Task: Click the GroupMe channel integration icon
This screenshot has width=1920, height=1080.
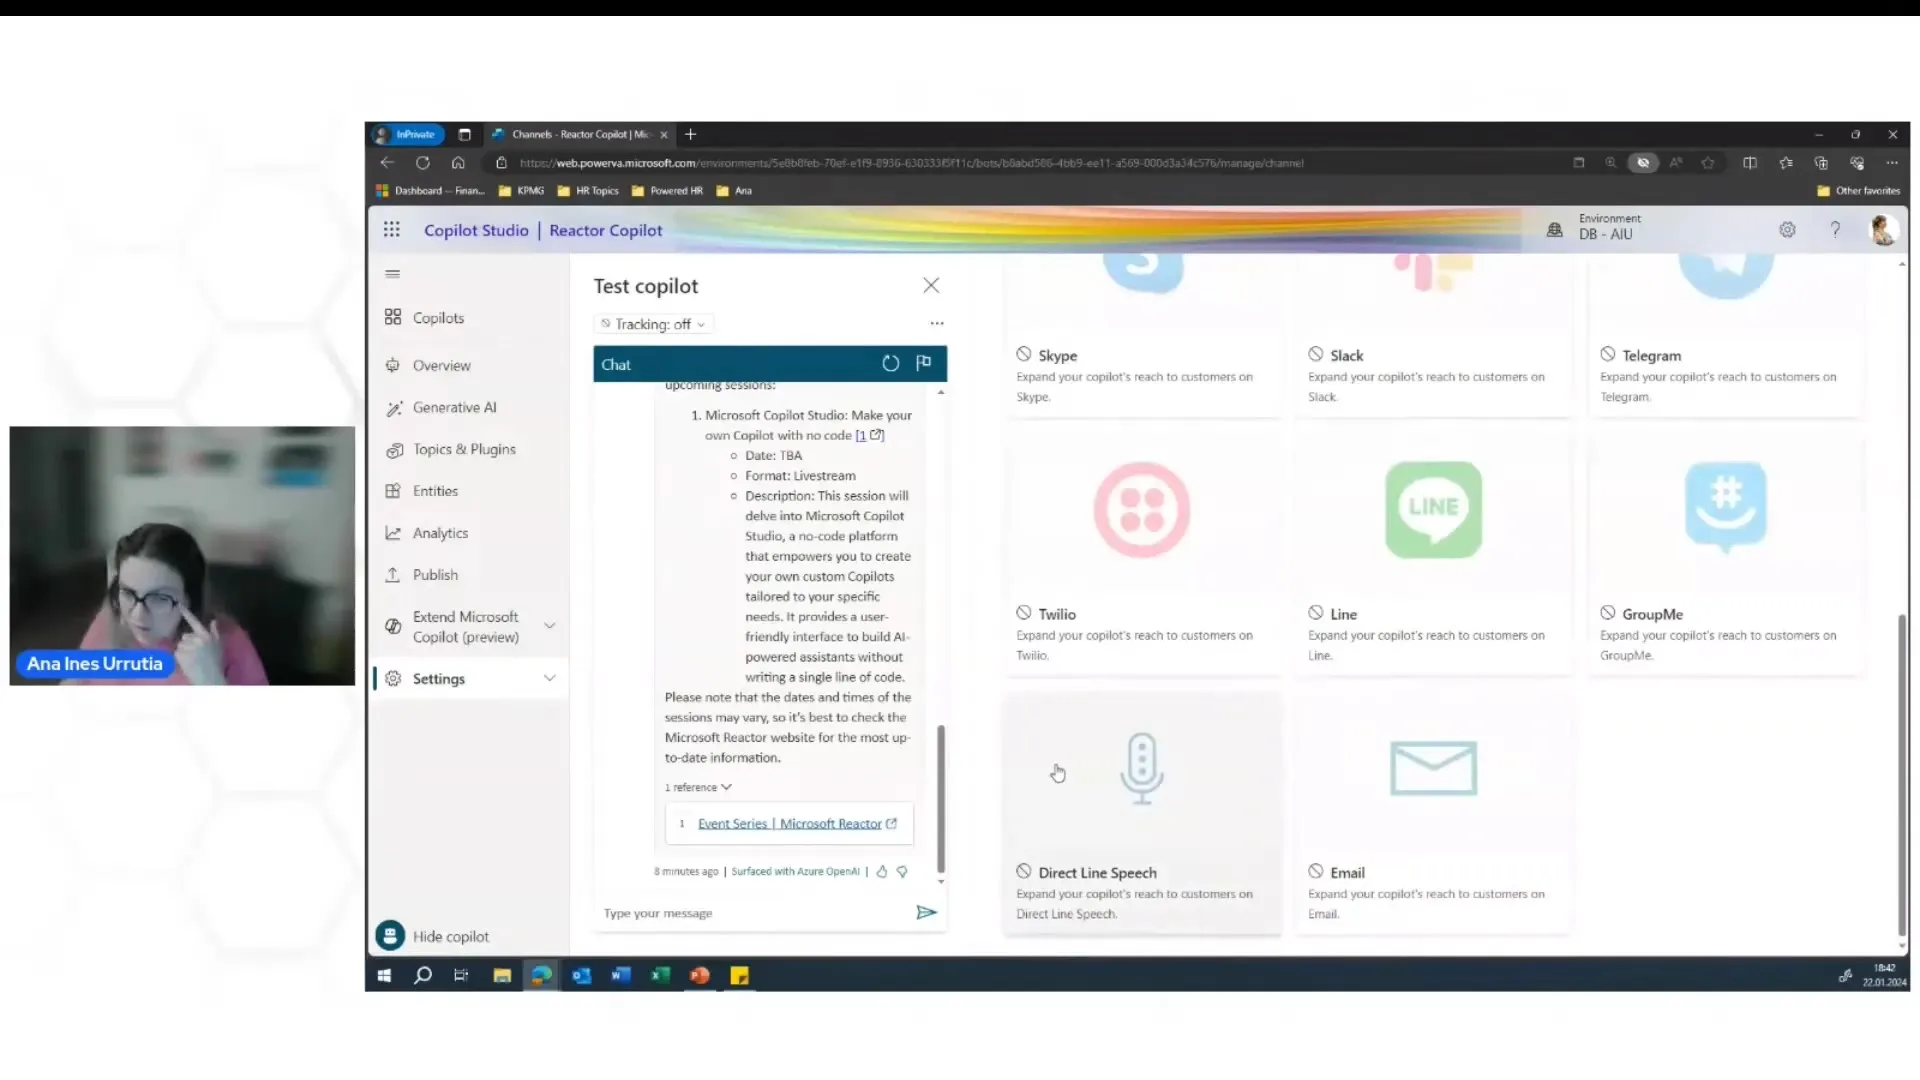Action: click(1724, 508)
